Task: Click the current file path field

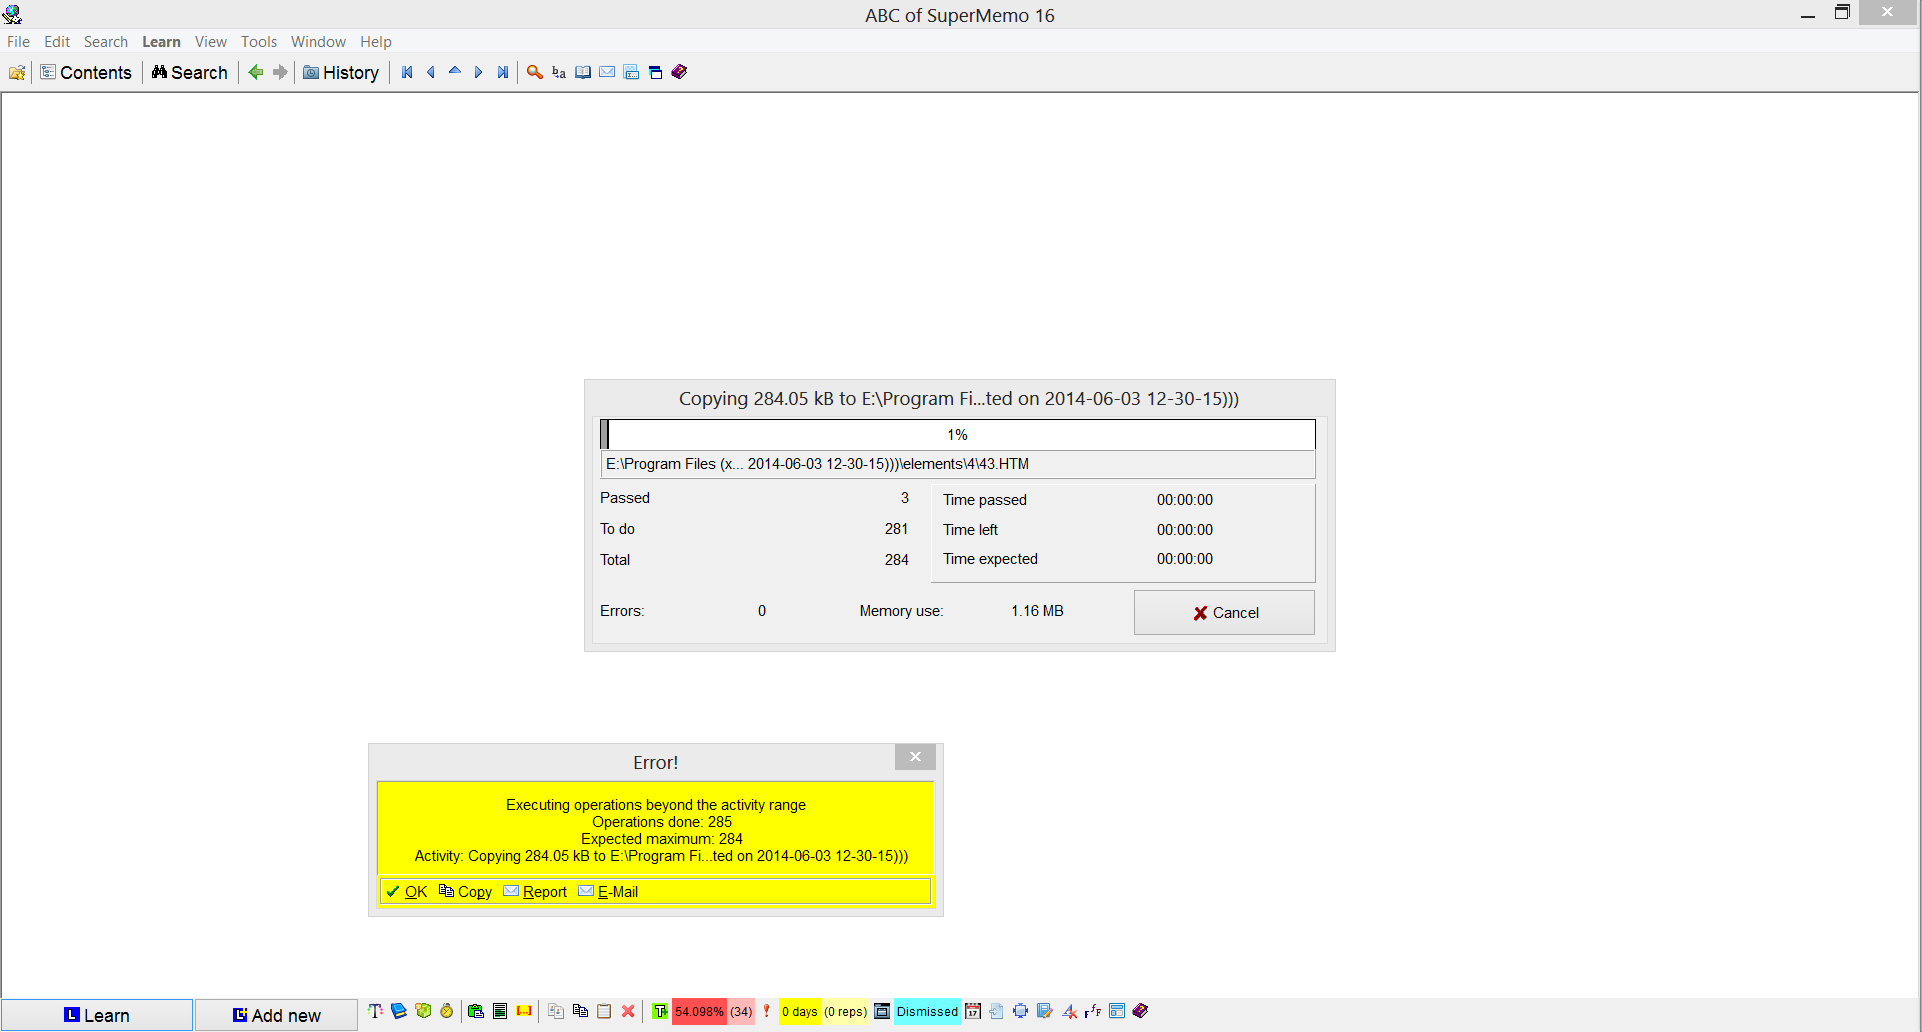Action: pyautogui.click(x=958, y=464)
